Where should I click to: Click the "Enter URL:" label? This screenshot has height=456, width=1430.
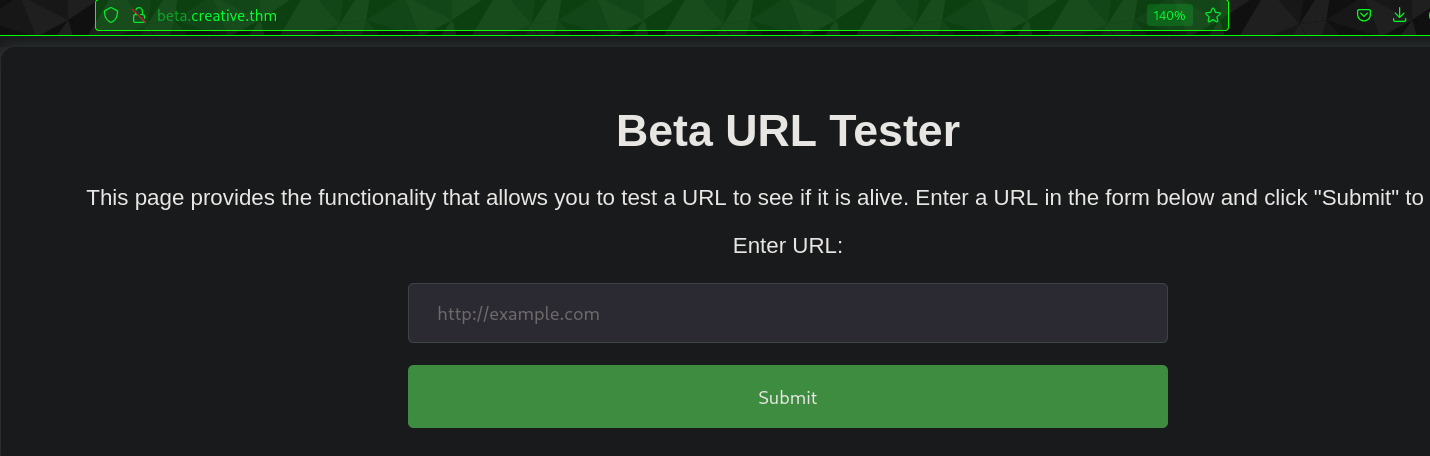point(788,246)
